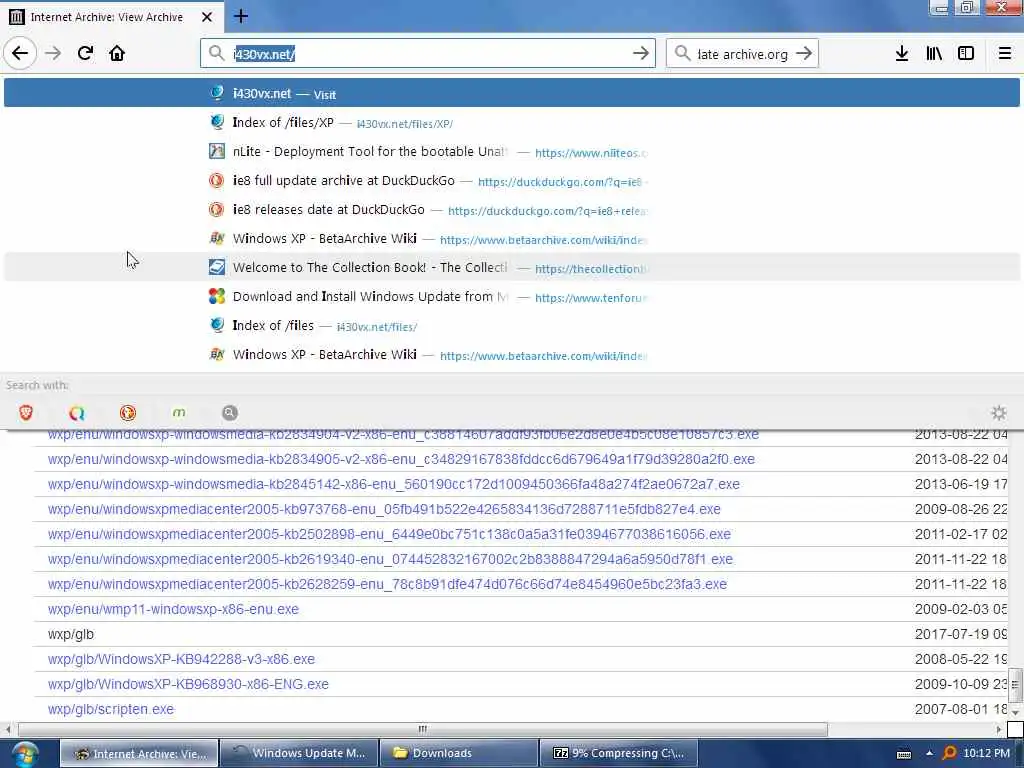Pick the nLite Deployment Tool suggestion
This screenshot has width=1024, height=768.
(x=511, y=152)
